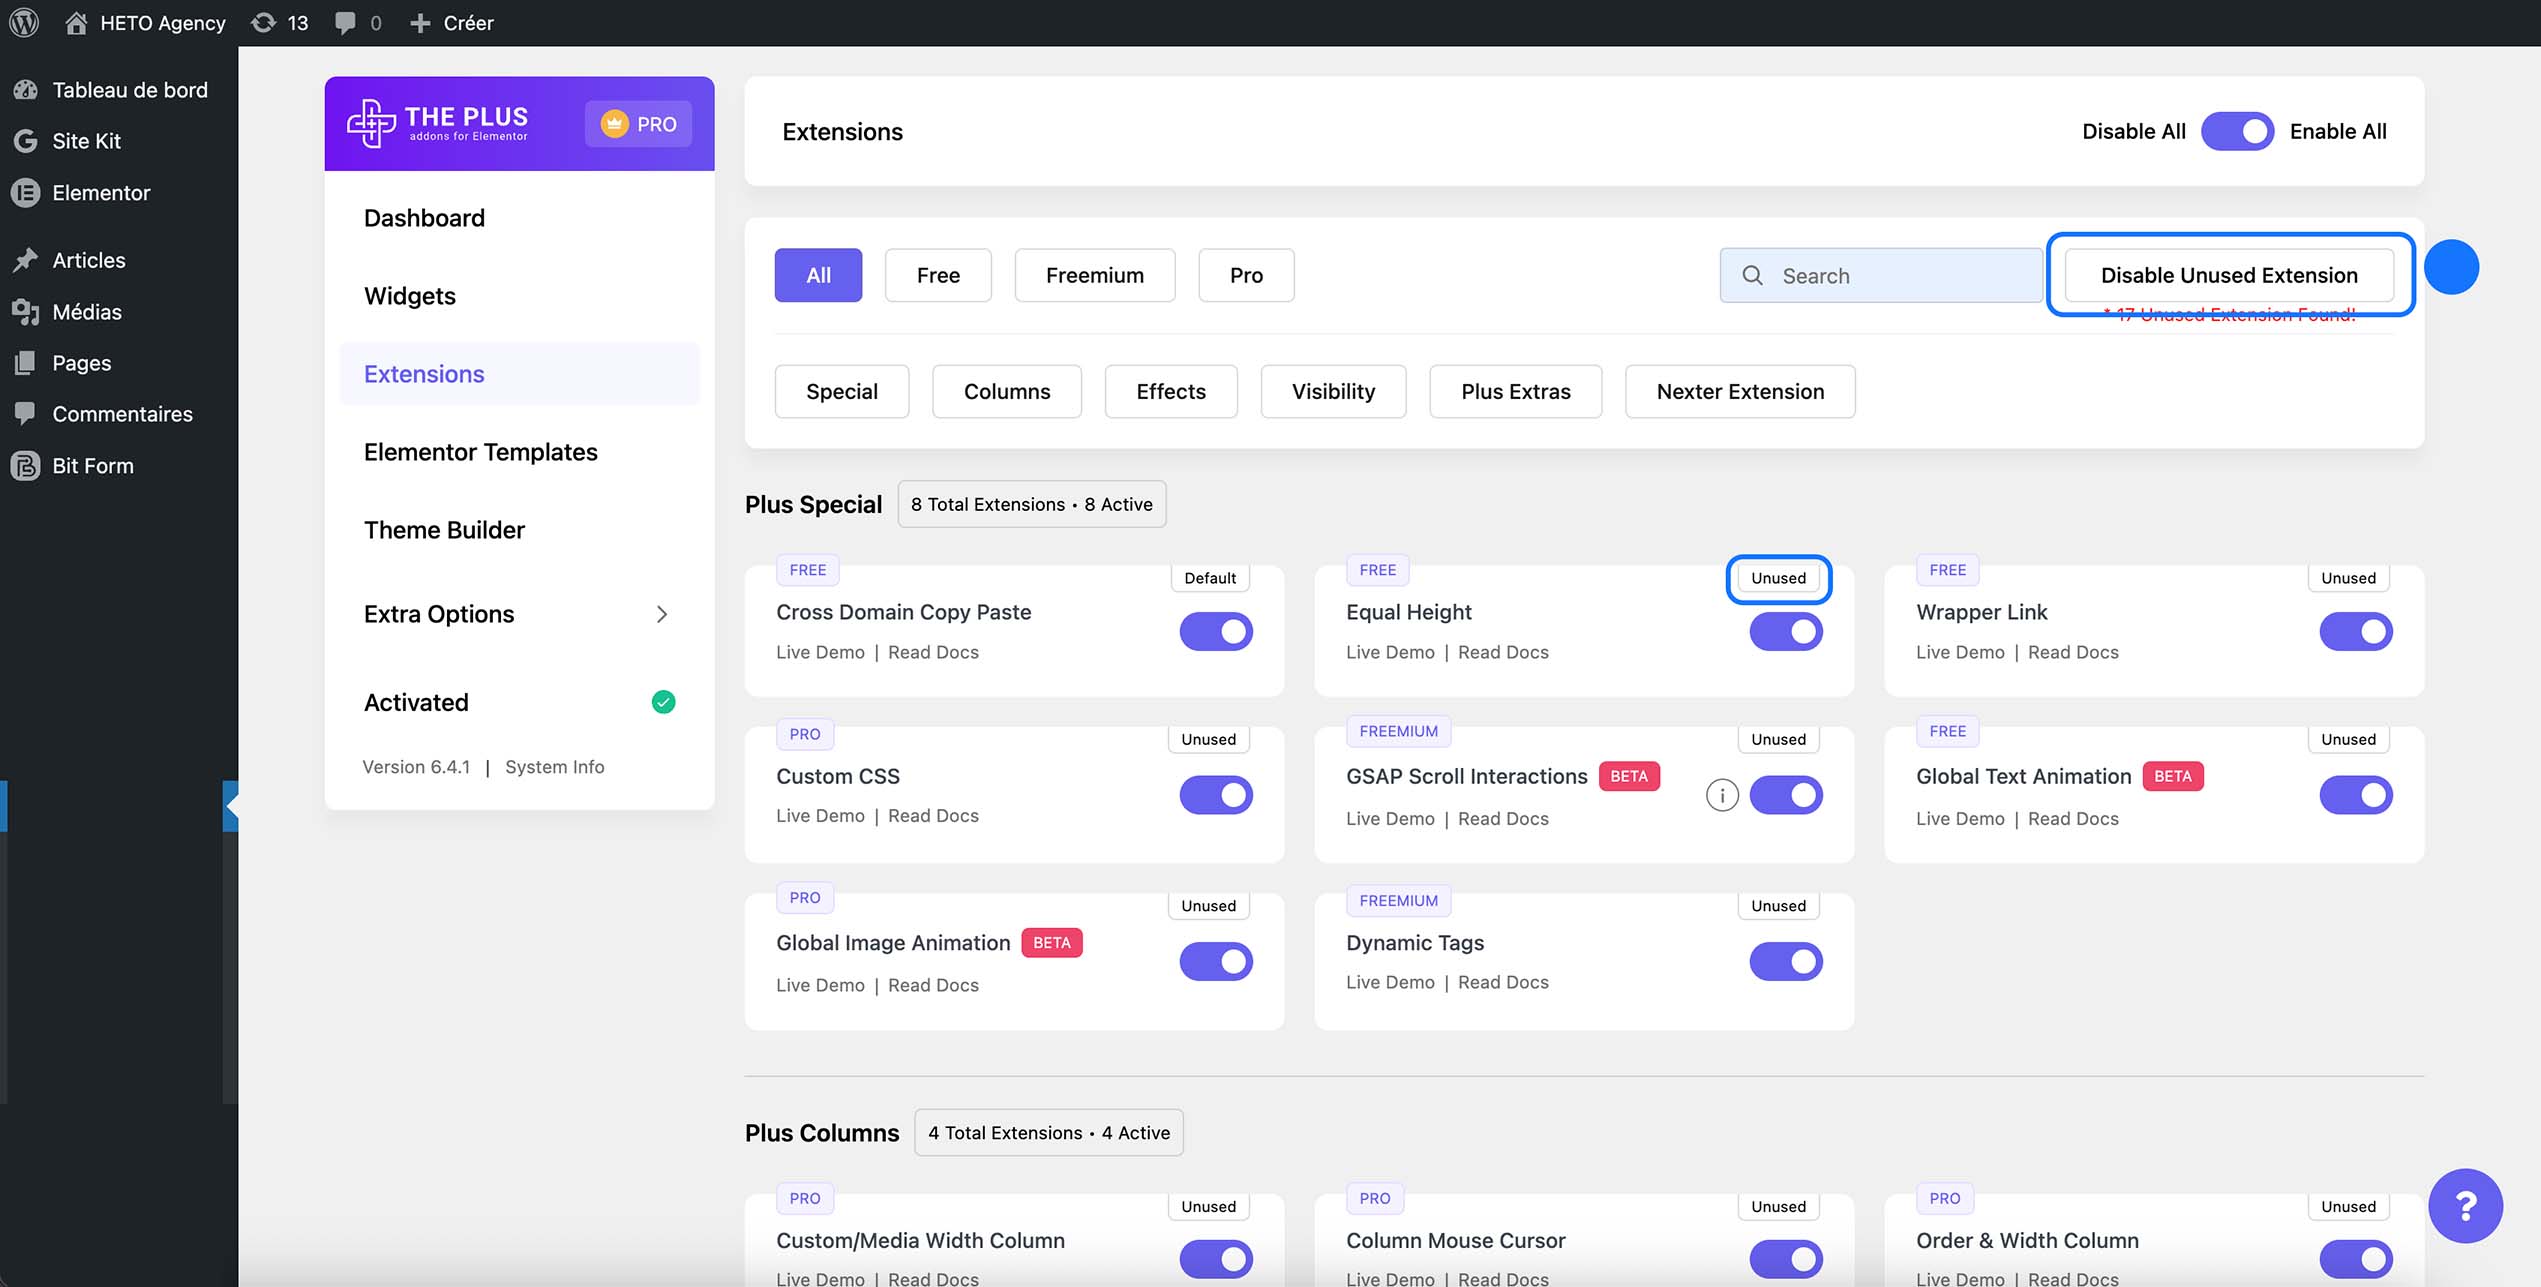The width and height of the screenshot is (2541, 1287).
Task: Open Read Docs link for Wrapper Link
Action: (2072, 652)
